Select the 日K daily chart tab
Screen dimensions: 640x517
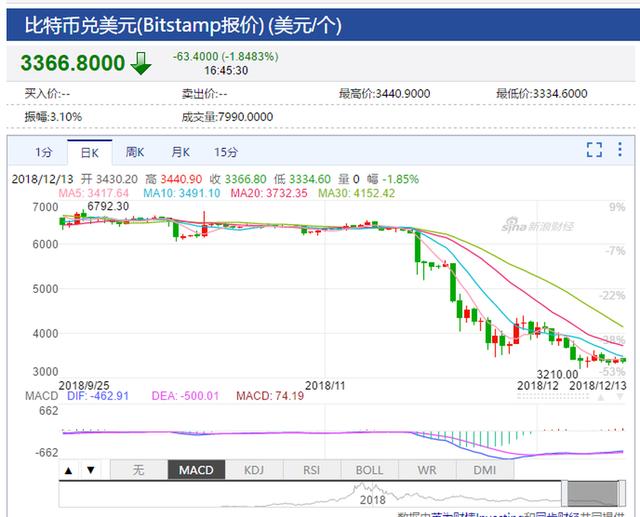point(90,153)
